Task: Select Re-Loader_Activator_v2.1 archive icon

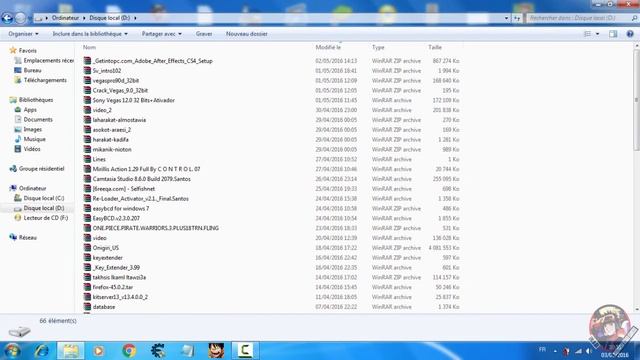Action: point(87,198)
